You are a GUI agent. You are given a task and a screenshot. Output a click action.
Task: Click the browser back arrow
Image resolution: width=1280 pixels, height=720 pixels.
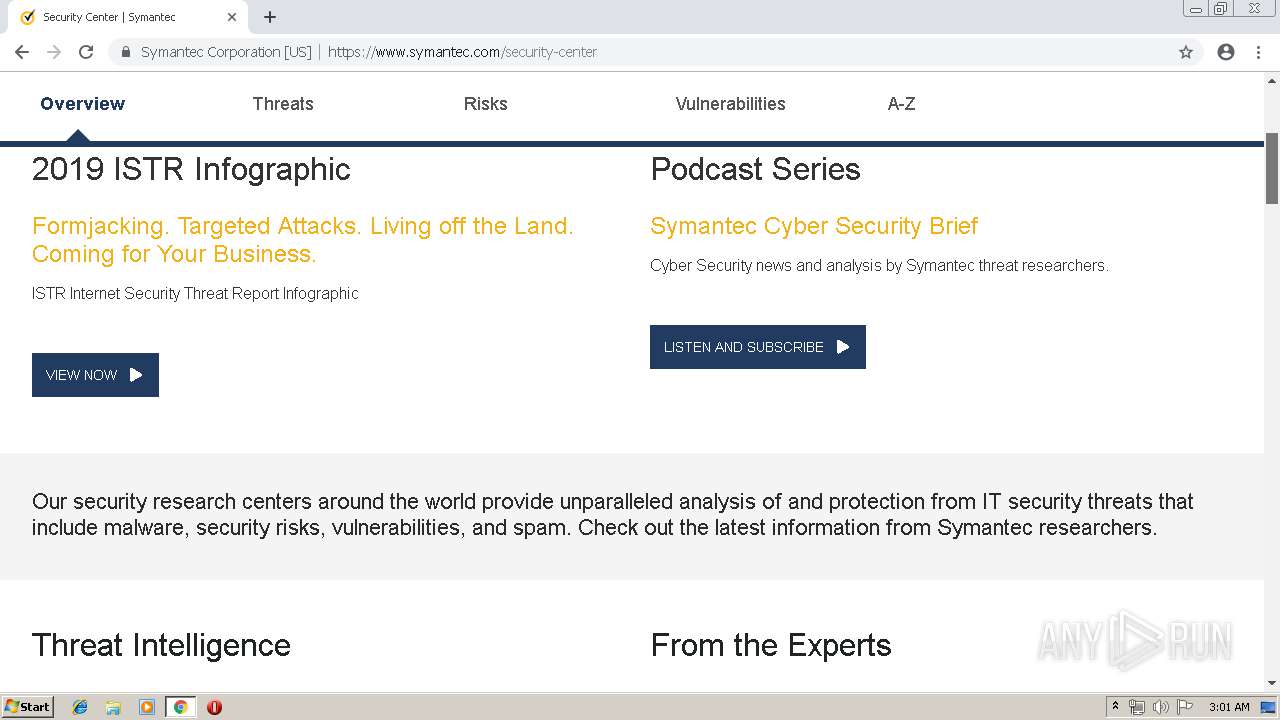point(22,52)
